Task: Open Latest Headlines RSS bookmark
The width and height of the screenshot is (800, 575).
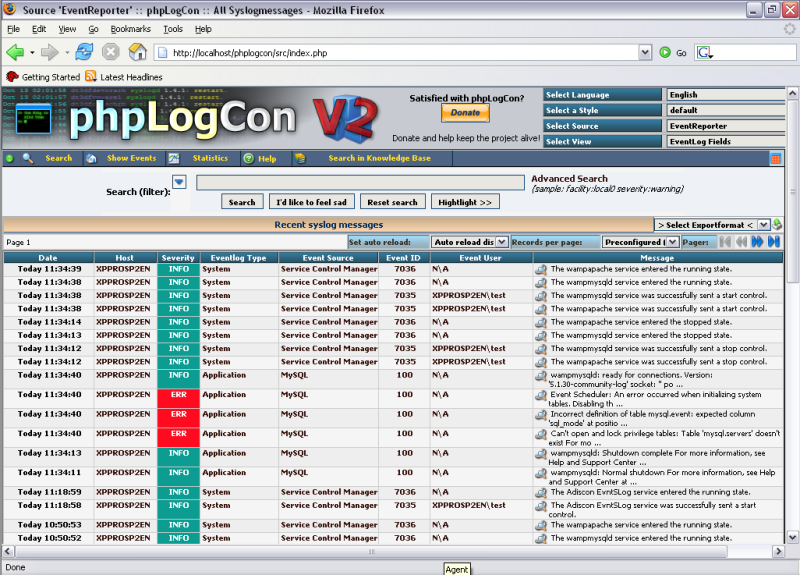Action: pyautogui.click(x=124, y=77)
